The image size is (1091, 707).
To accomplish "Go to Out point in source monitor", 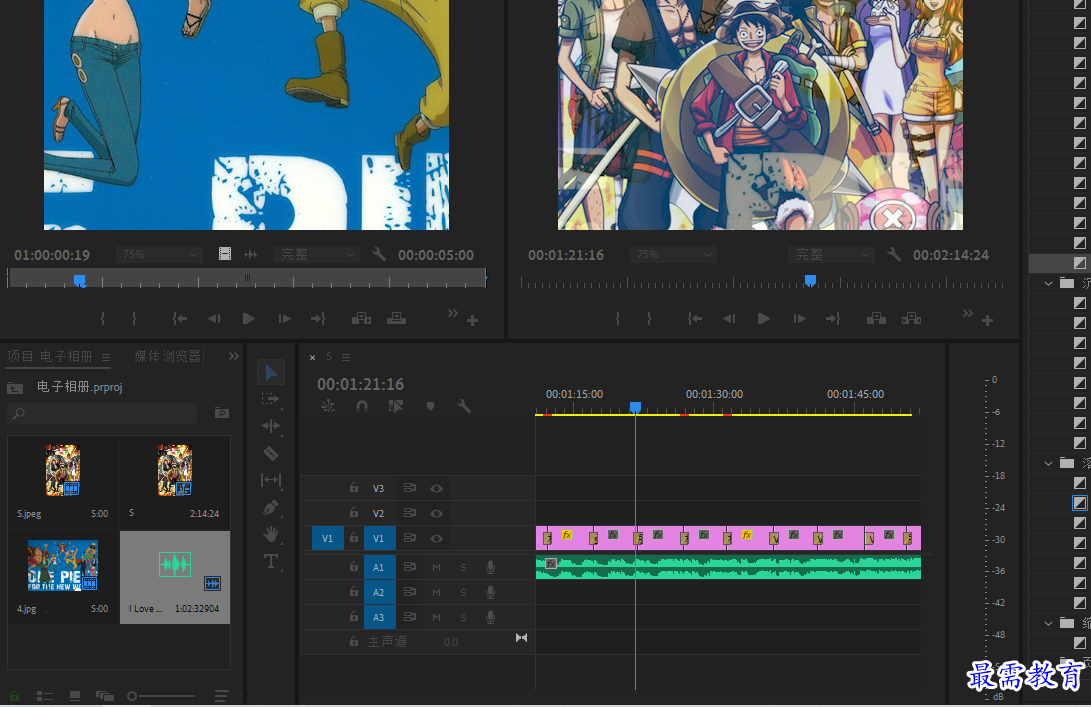I will 318,319.
